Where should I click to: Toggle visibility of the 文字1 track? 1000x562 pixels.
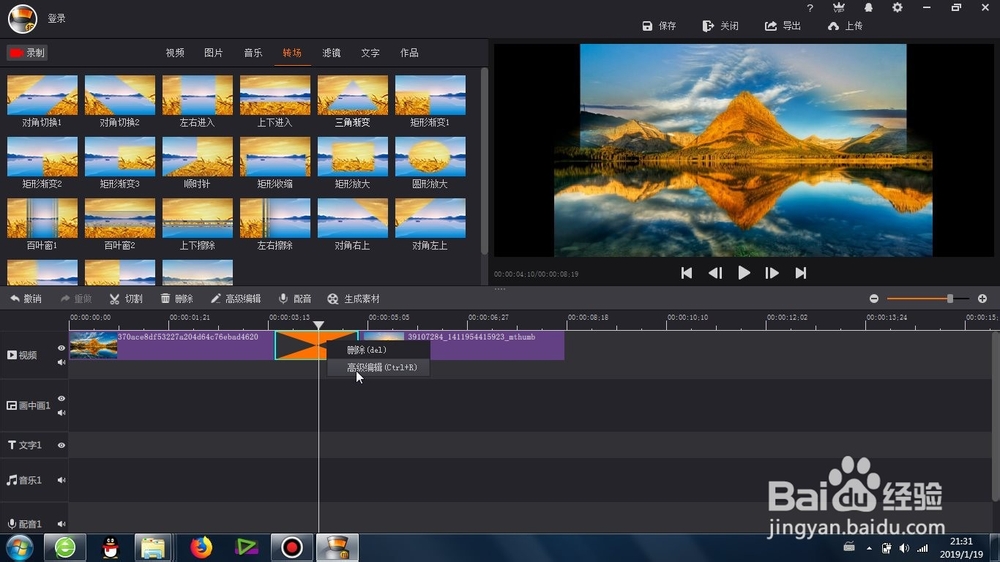pyautogui.click(x=61, y=445)
